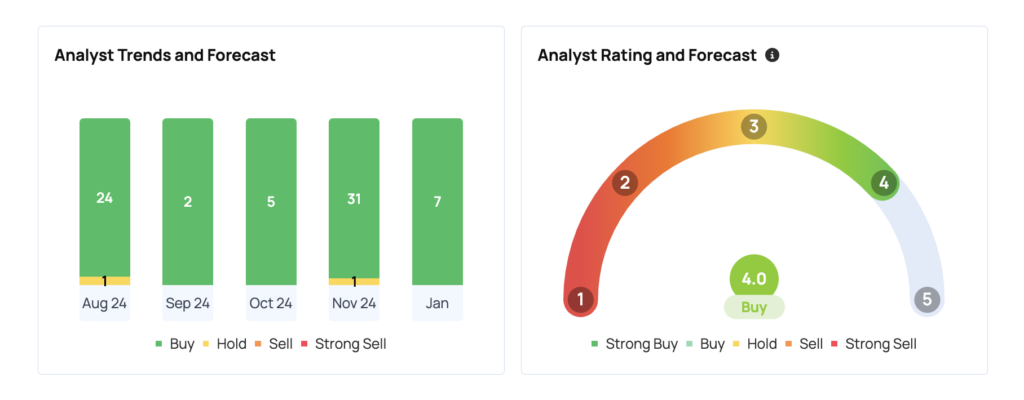Click the Aug 24 green bar
The image size is (1024, 400).
(x=105, y=196)
